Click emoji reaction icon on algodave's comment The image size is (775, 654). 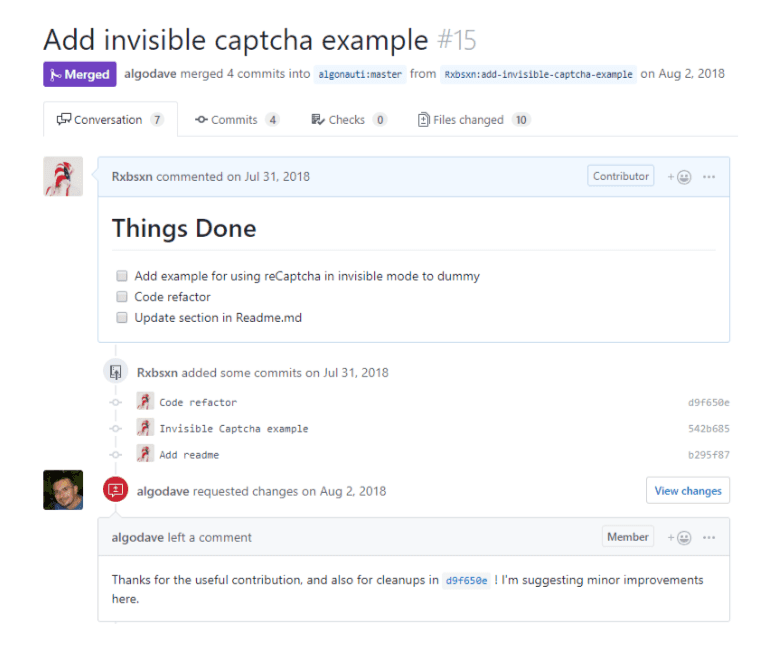681,537
